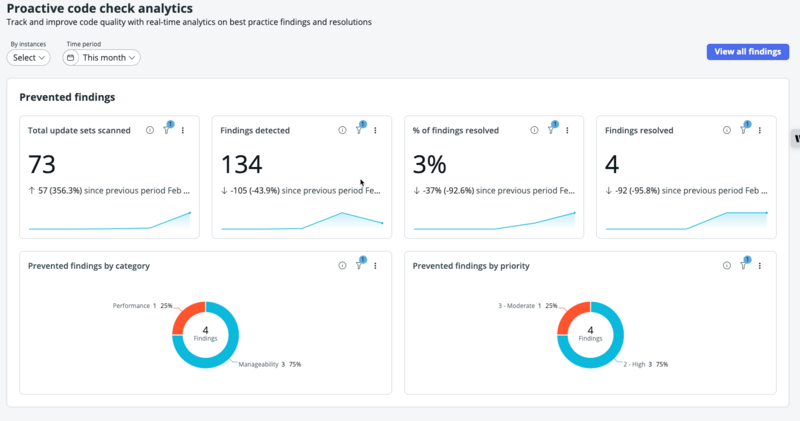Click the Manageability legend label
The height and width of the screenshot is (421, 800).
[x=258, y=364]
